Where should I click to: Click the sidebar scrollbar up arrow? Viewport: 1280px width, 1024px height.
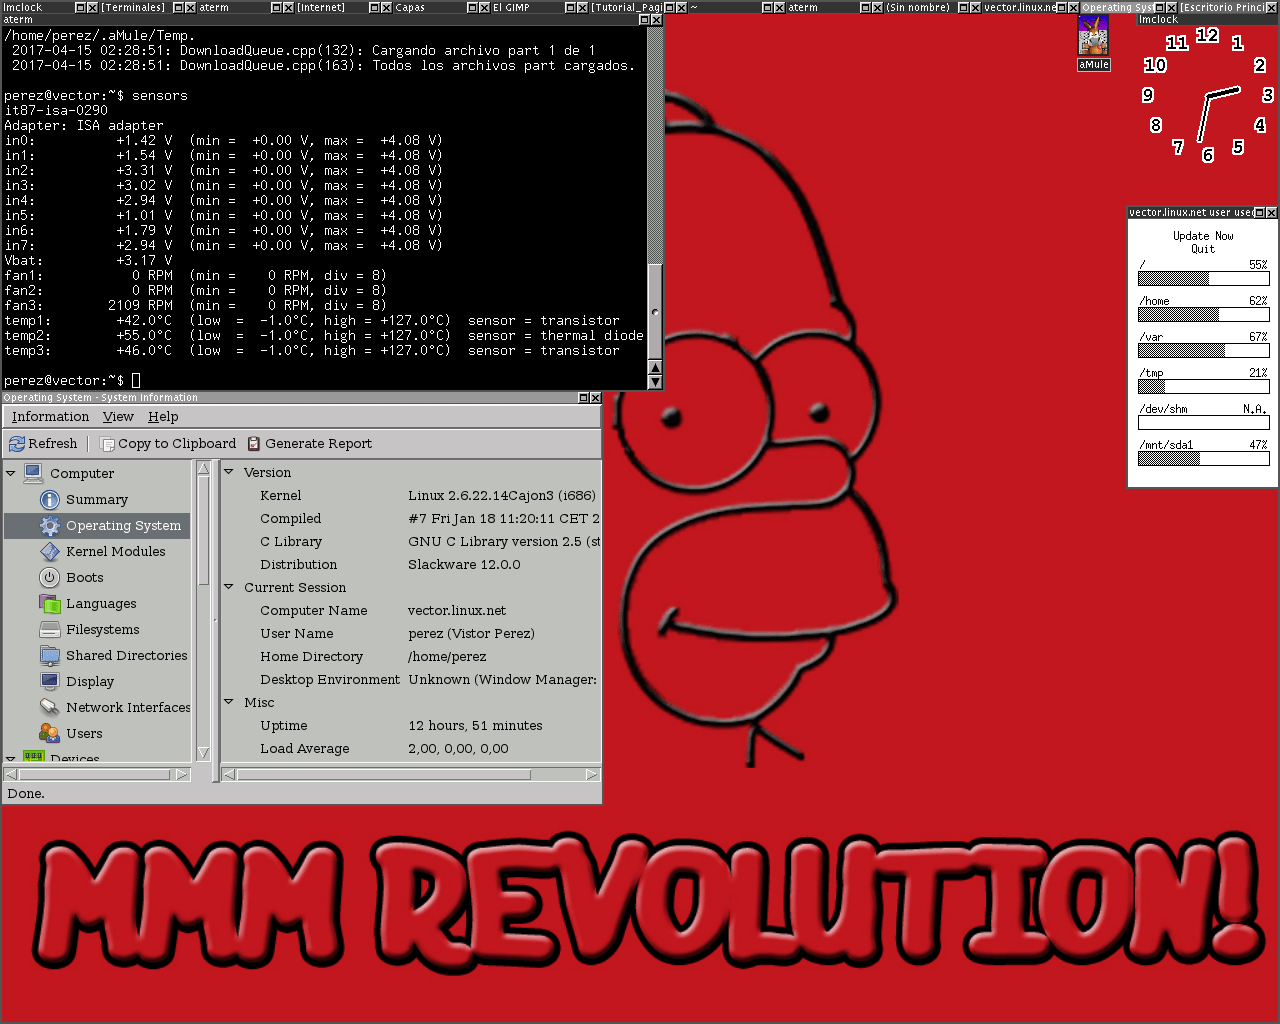(x=204, y=468)
